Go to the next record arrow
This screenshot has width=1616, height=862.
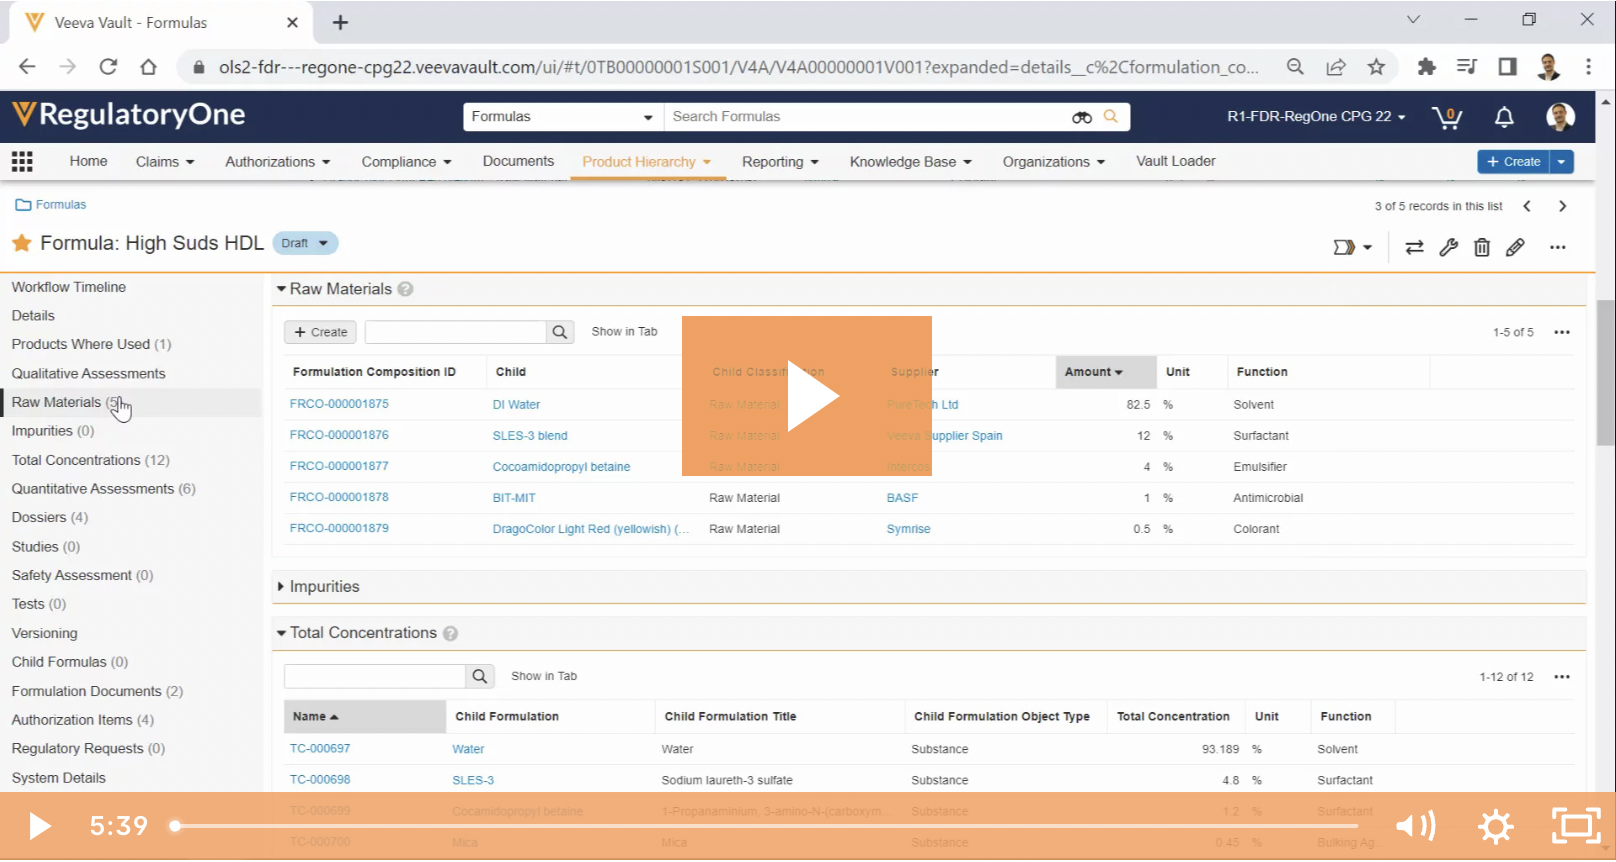1562,206
